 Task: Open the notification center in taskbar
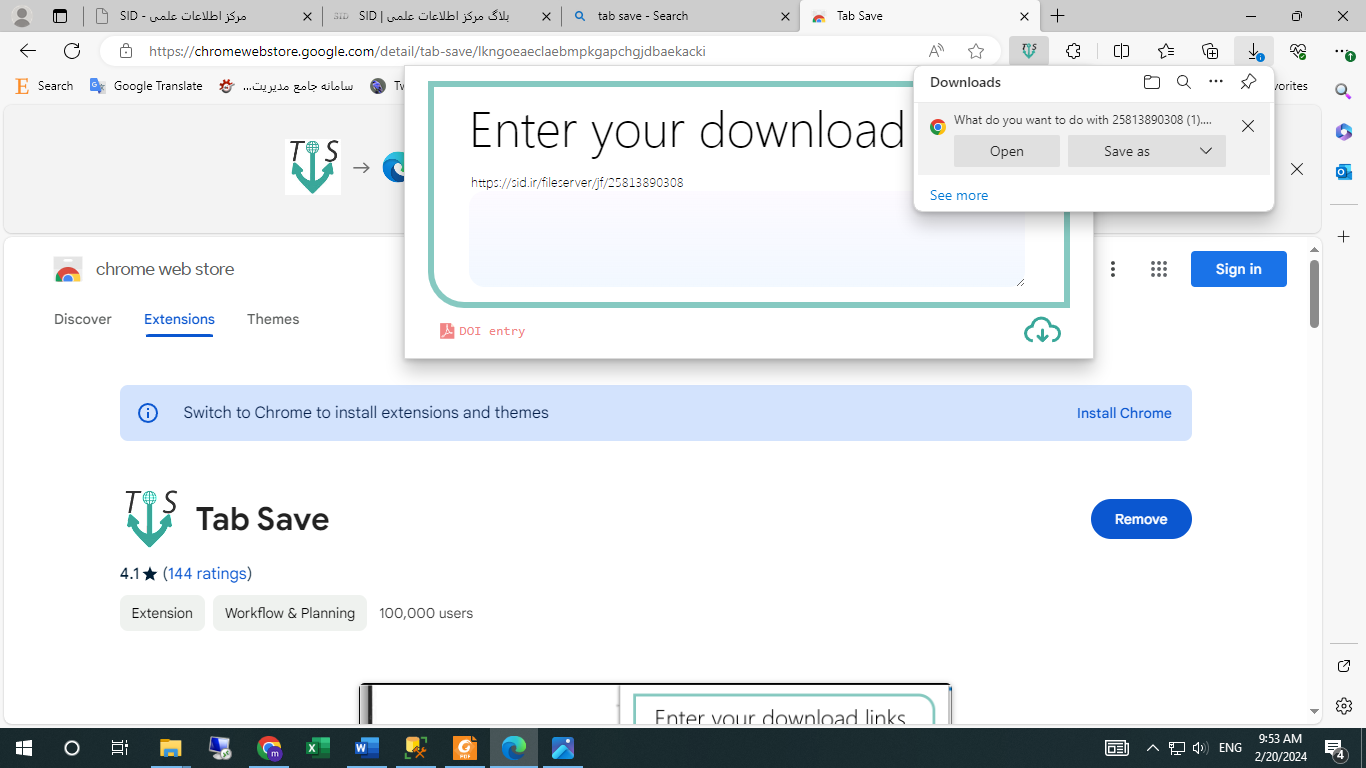point(1335,748)
